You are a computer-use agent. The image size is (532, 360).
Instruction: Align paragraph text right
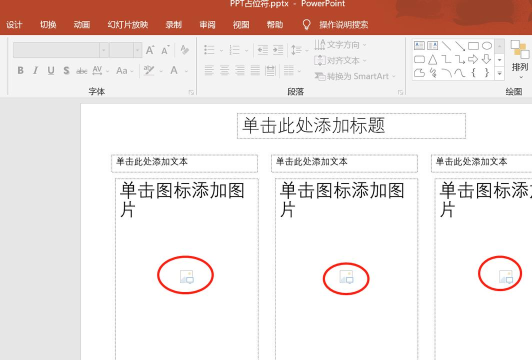240,70
